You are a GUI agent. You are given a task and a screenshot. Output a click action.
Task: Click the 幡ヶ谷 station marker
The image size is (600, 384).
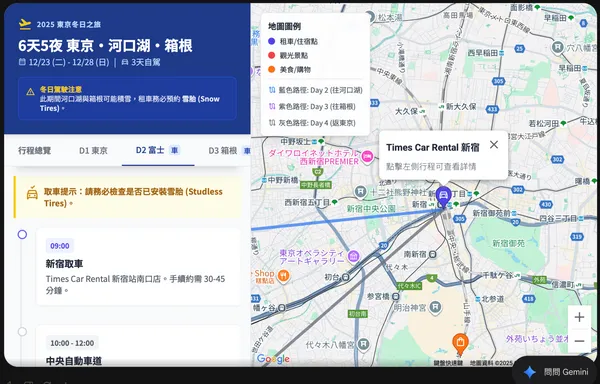[x=282, y=308]
